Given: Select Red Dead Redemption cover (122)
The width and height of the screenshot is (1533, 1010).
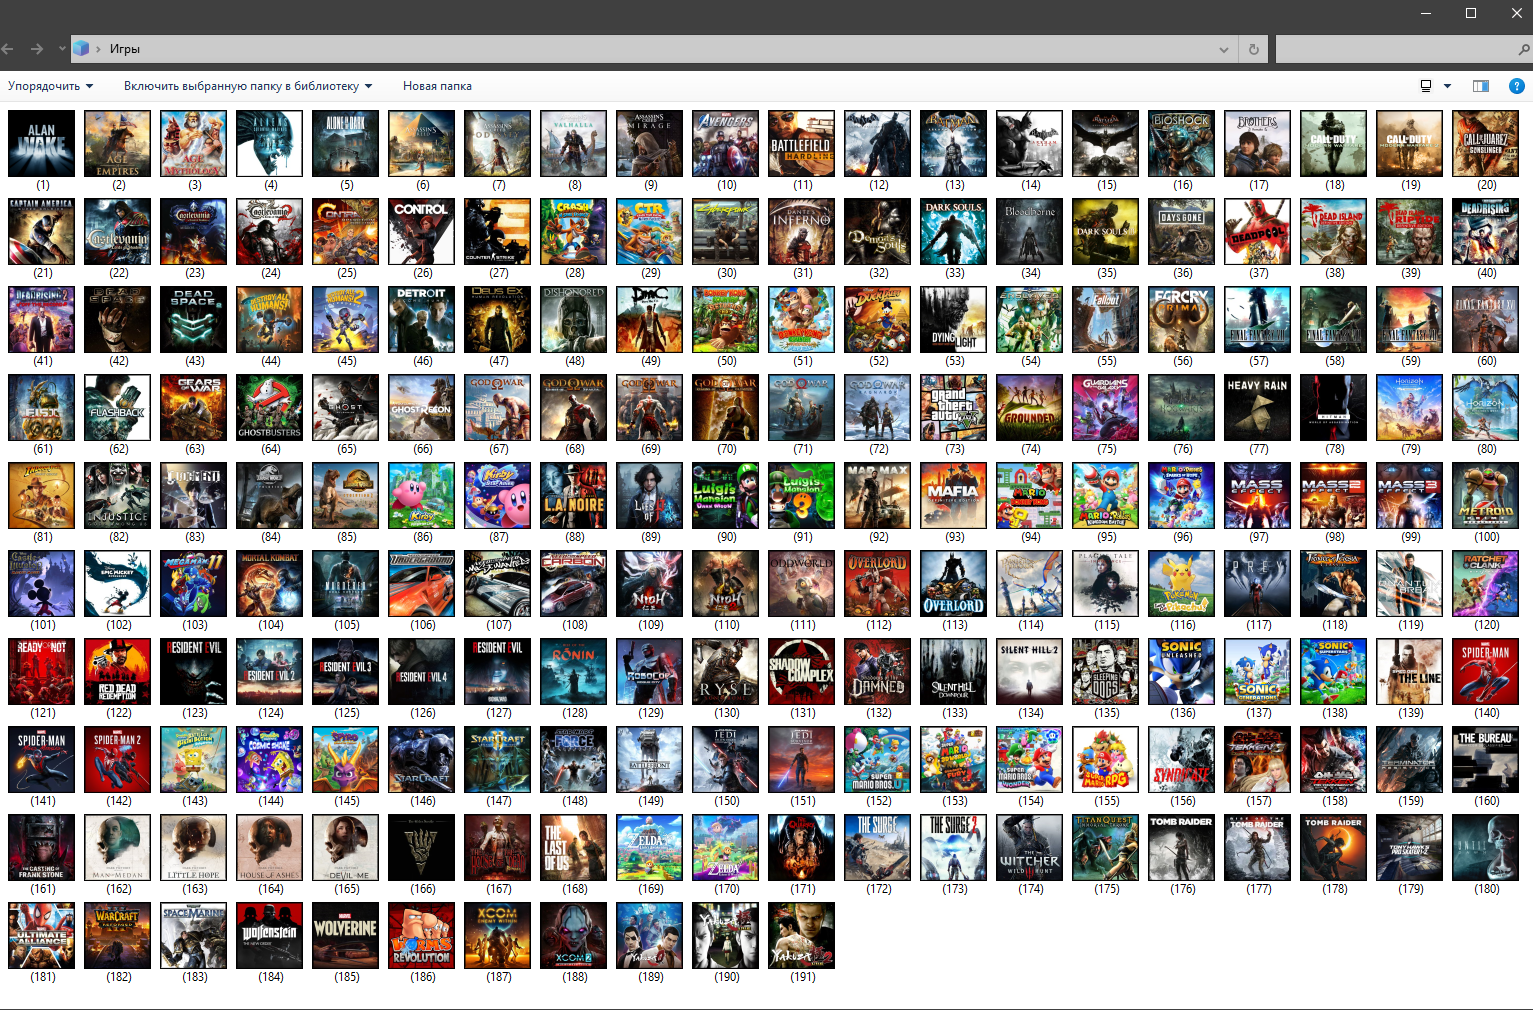Looking at the screenshot, I should click(x=118, y=672).
